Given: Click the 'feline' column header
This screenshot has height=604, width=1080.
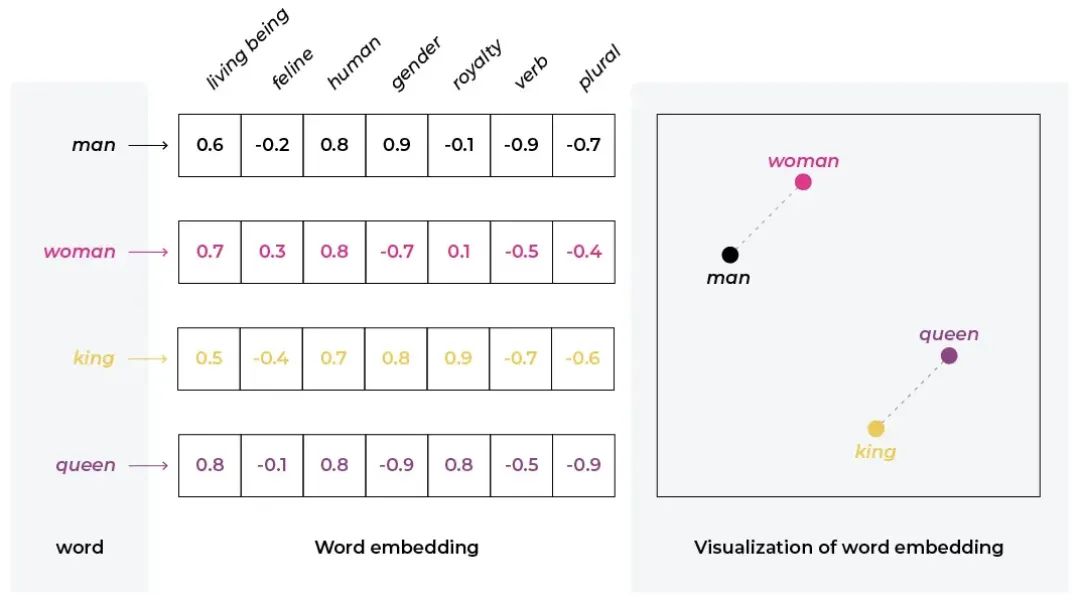Looking at the screenshot, I should click(x=292, y=69).
